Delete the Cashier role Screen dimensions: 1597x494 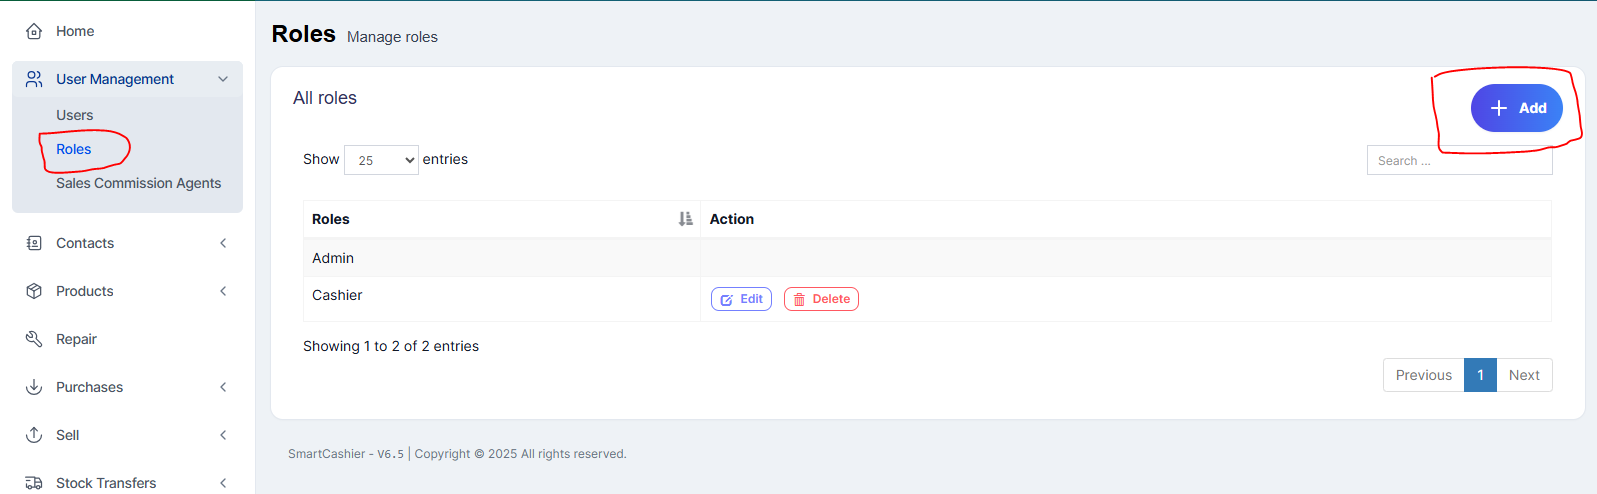coord(821,299)
